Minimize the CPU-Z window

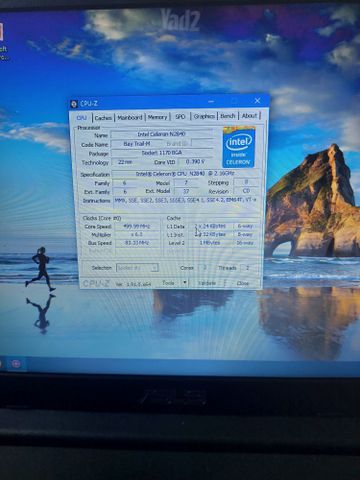[x=211, y=101]
